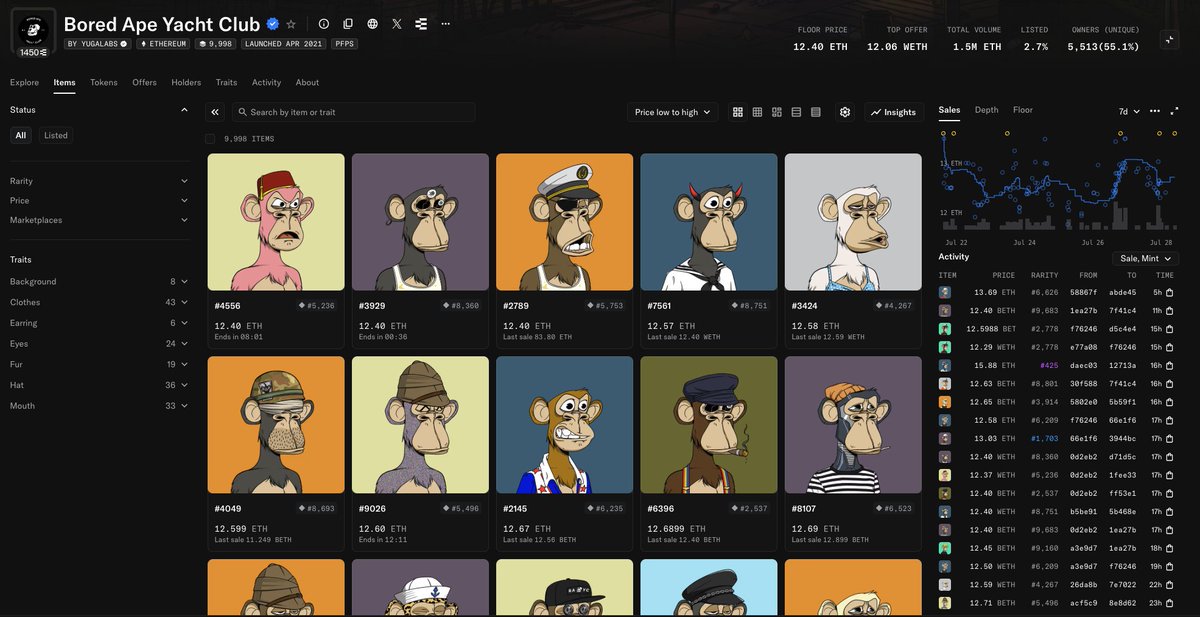Screen dimensions: 1200x617
Task: Click the stacked bars icon after X
Action: 420,23
